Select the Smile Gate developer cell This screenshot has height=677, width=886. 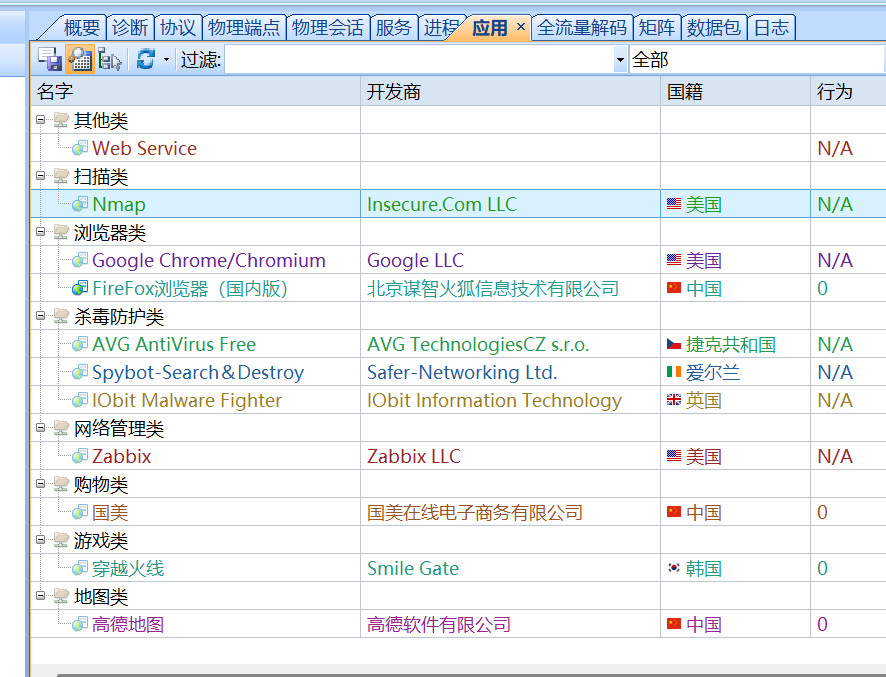pos(510,568)
